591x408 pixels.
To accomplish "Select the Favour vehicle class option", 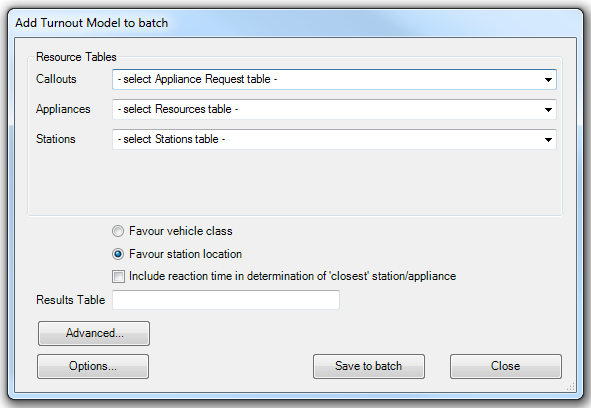I will pyautogui.click(x=118, y=231).
